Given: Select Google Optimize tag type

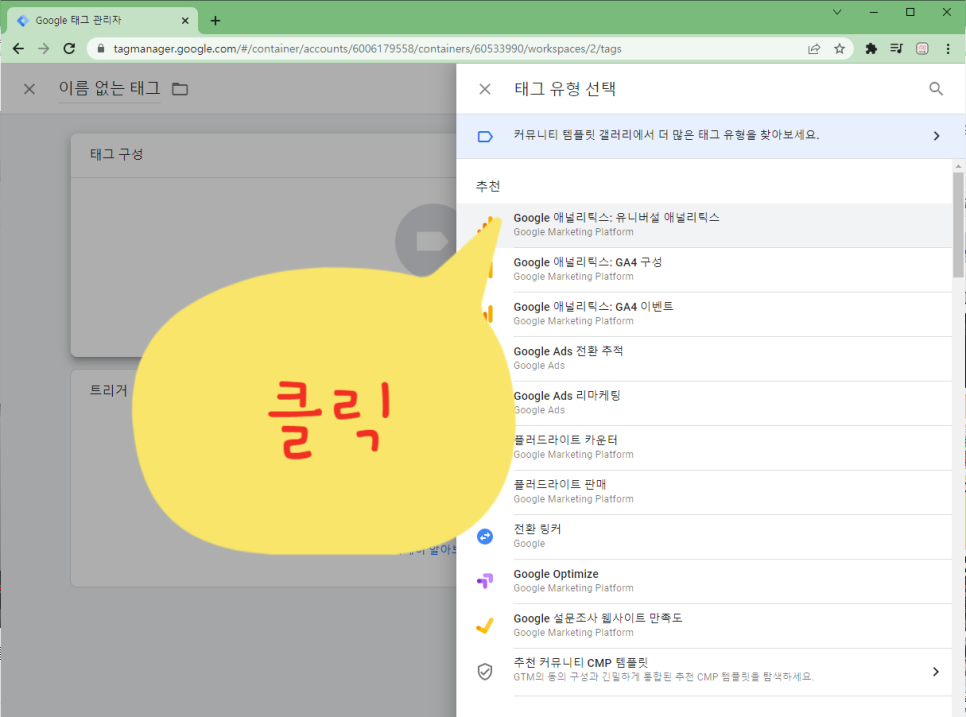Looking at the screenshot, I should pos(704,581).
